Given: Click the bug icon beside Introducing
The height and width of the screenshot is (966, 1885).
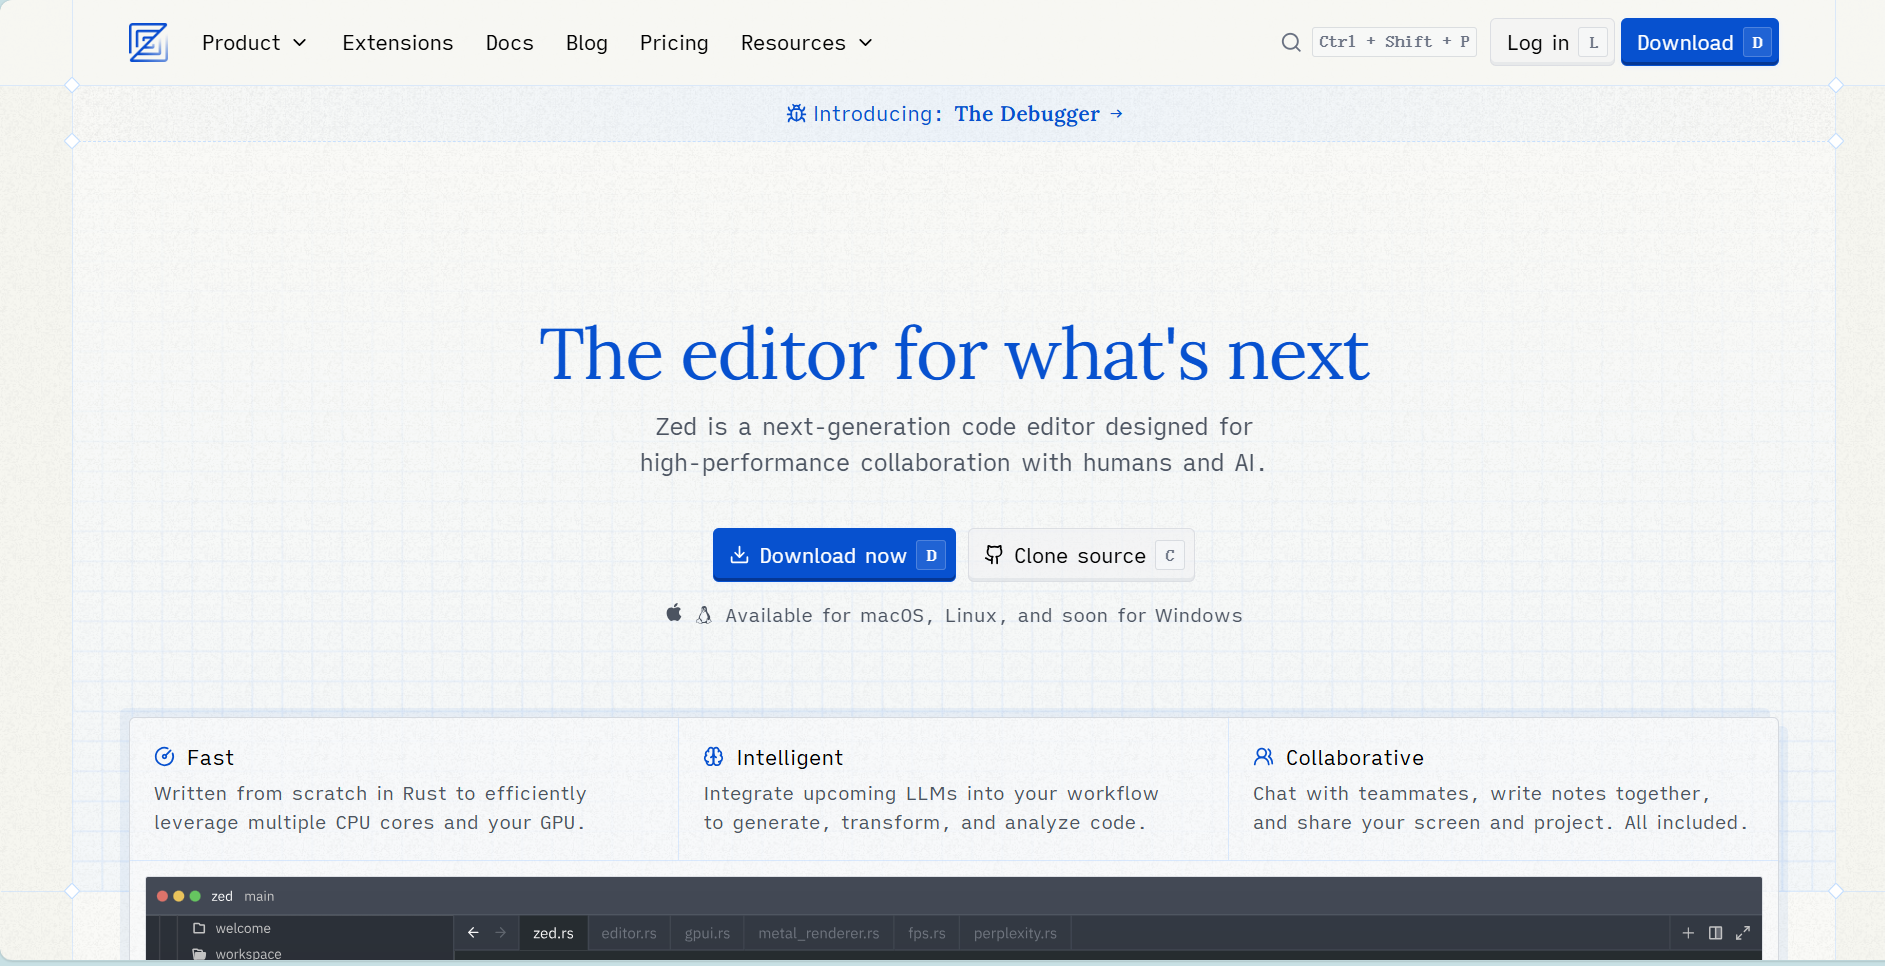Looking at the screenshot, I should pyautogui.click(x=796, y=113).
